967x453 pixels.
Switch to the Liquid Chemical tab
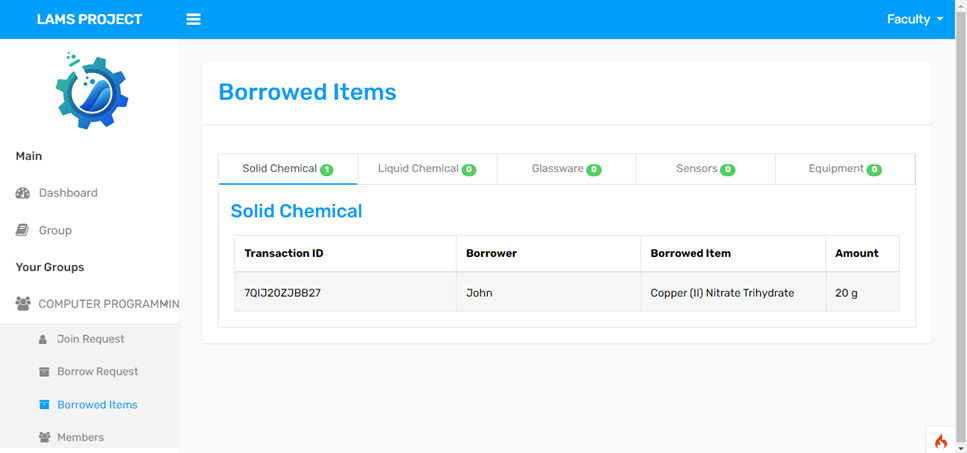point(427,169)
